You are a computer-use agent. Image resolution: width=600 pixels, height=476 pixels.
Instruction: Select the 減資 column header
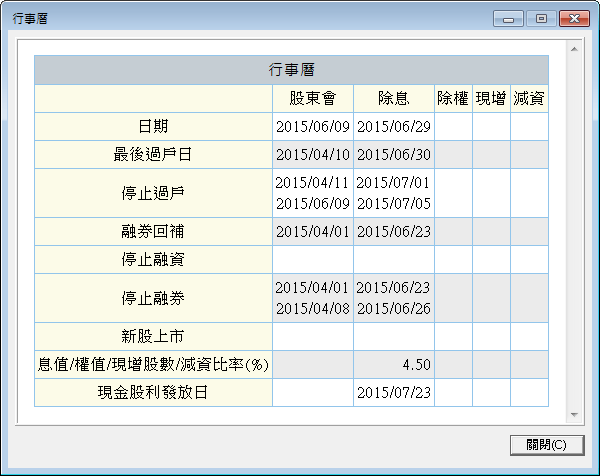tap(529, 99)
